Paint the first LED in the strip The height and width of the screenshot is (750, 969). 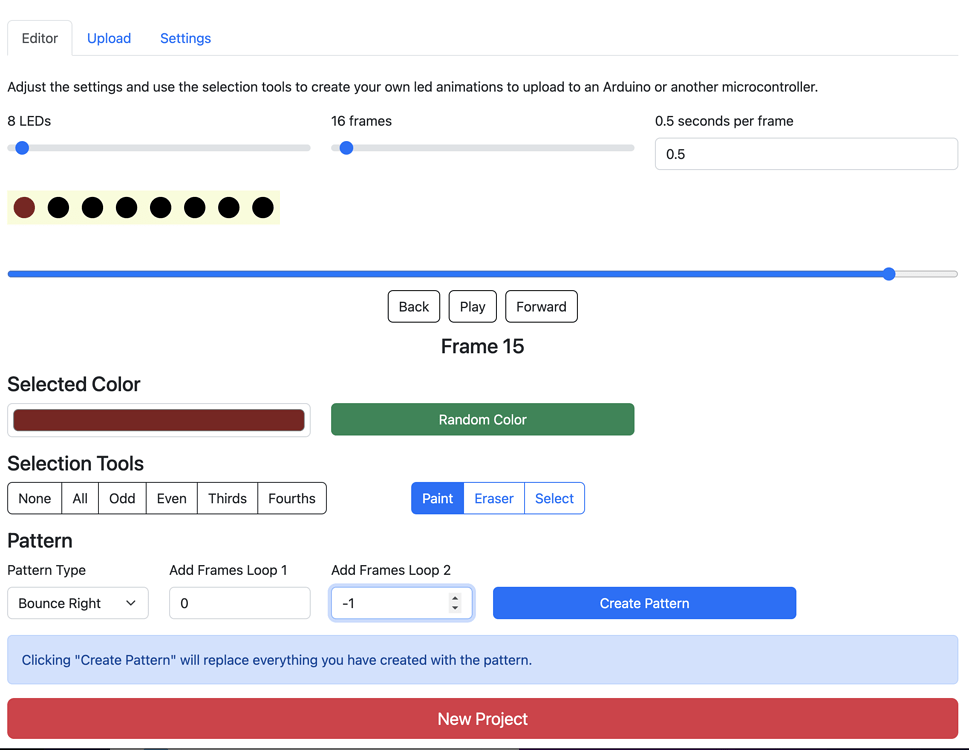pos(24,207)
